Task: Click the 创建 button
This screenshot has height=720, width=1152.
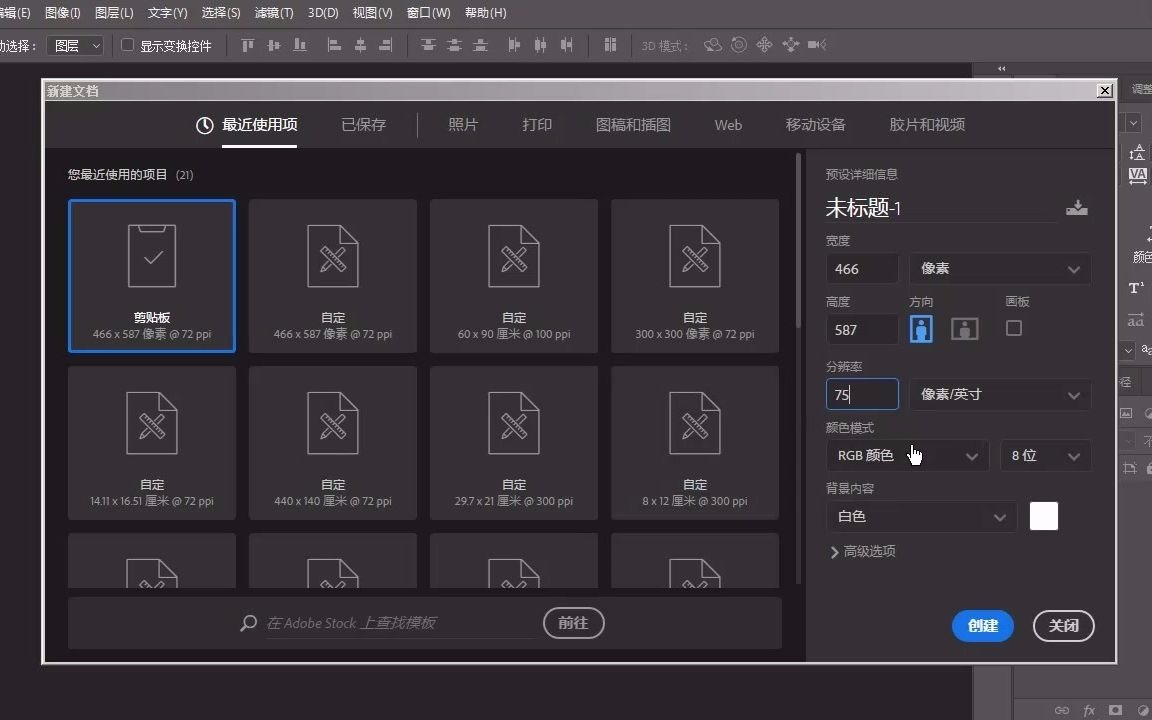Action: pyautogui.click(x=982, y=626)
